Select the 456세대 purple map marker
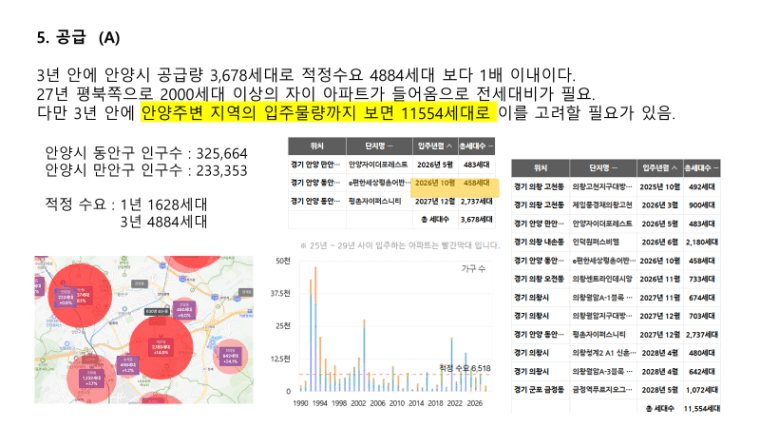 click(128, 365)
